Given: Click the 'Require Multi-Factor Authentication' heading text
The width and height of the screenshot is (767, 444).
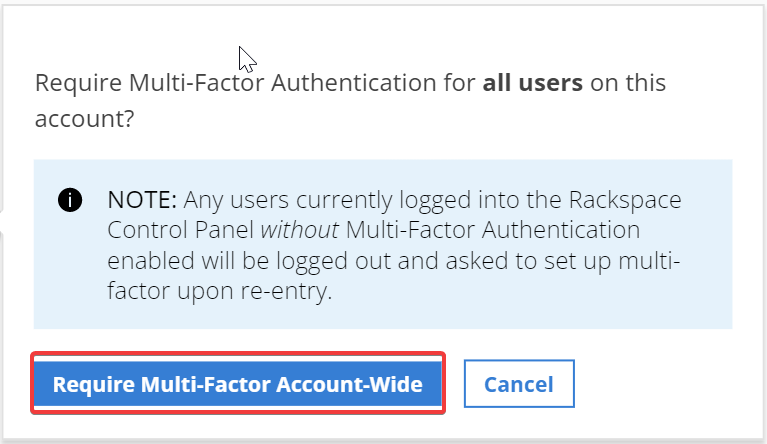Looking at the screenshot, I should pos(236,83).
